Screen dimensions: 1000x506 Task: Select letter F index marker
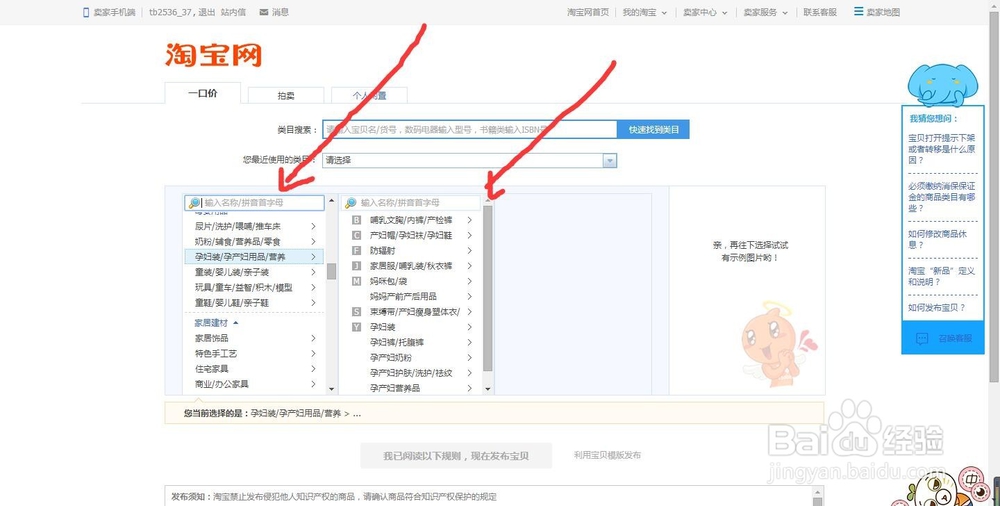point(357,251)
